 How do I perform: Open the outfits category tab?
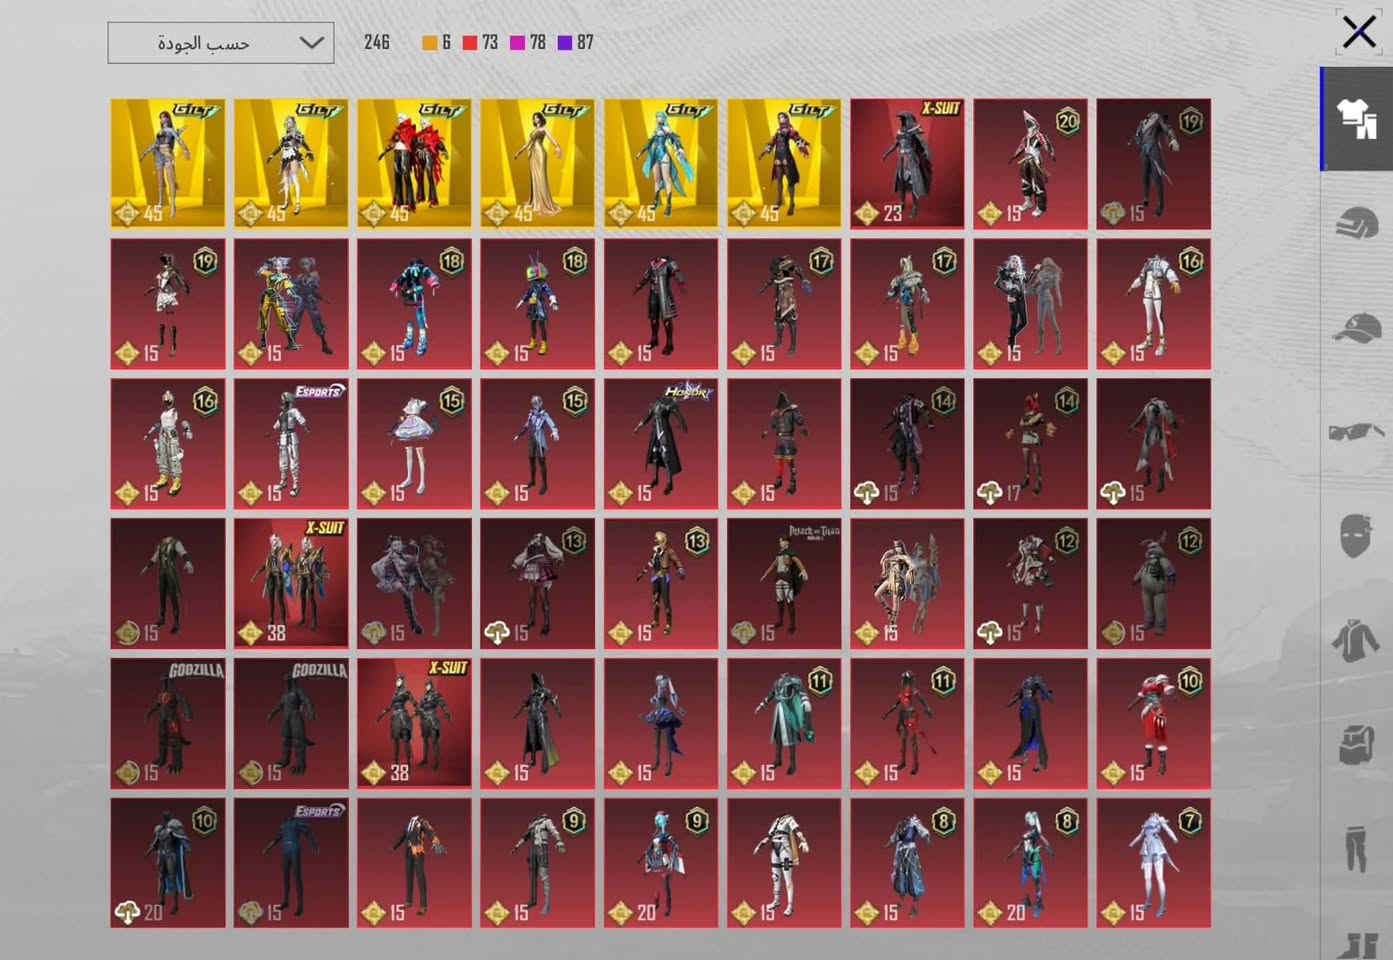(x=1357, y=119)
